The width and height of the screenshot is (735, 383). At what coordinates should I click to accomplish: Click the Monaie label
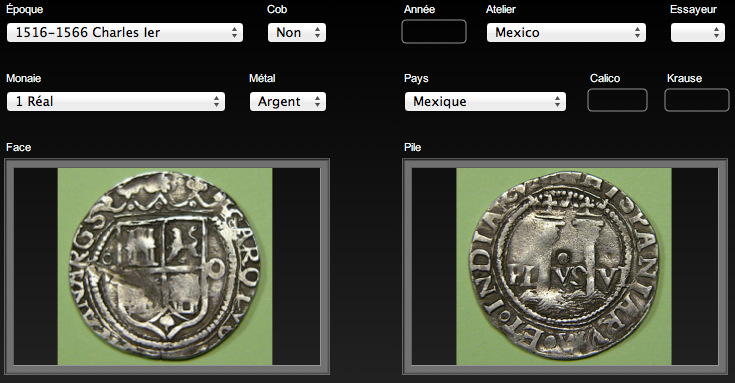pos(23,78)
